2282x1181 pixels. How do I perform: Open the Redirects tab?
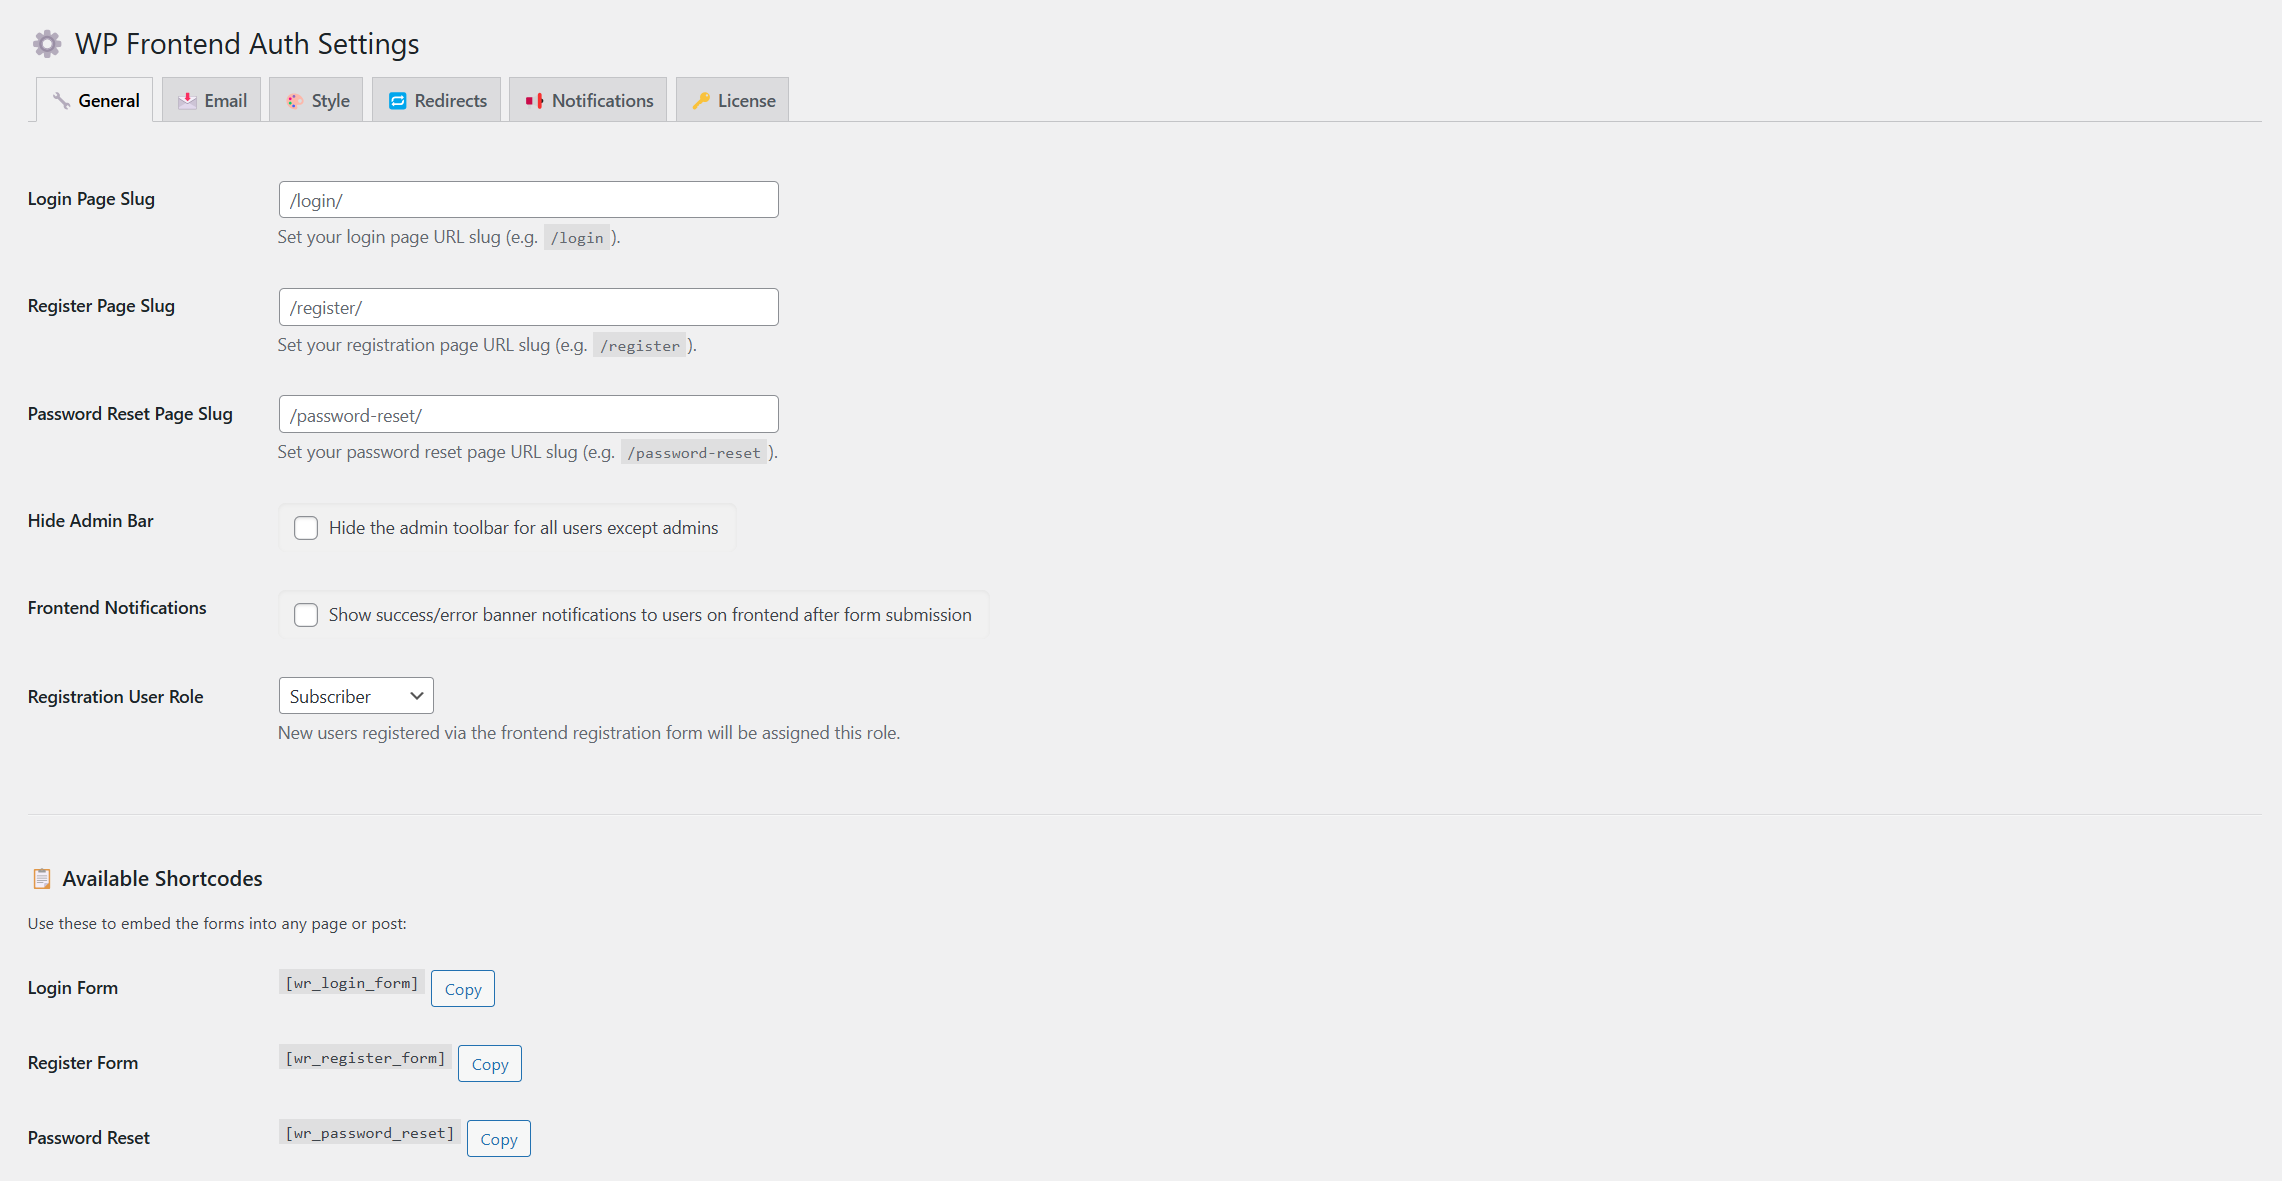436,100
